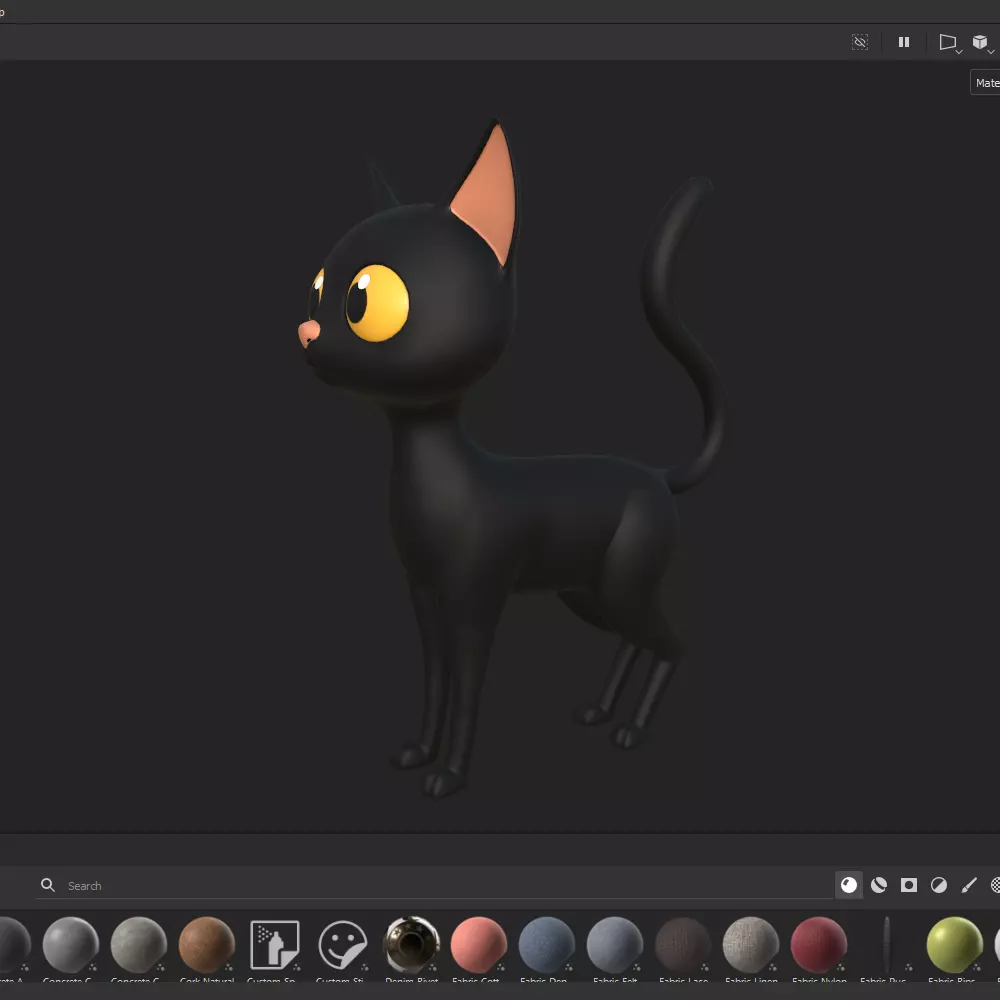This screenshot has width=1000, height=1000.
Task: Pause the viewport rendering
Action: click(x=904, y=42)
